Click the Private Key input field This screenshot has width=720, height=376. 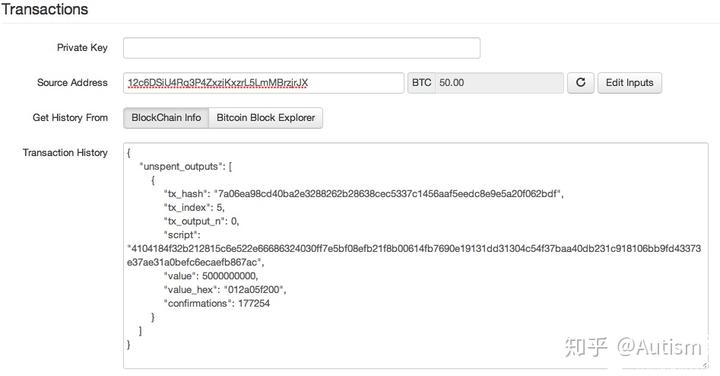302,48
